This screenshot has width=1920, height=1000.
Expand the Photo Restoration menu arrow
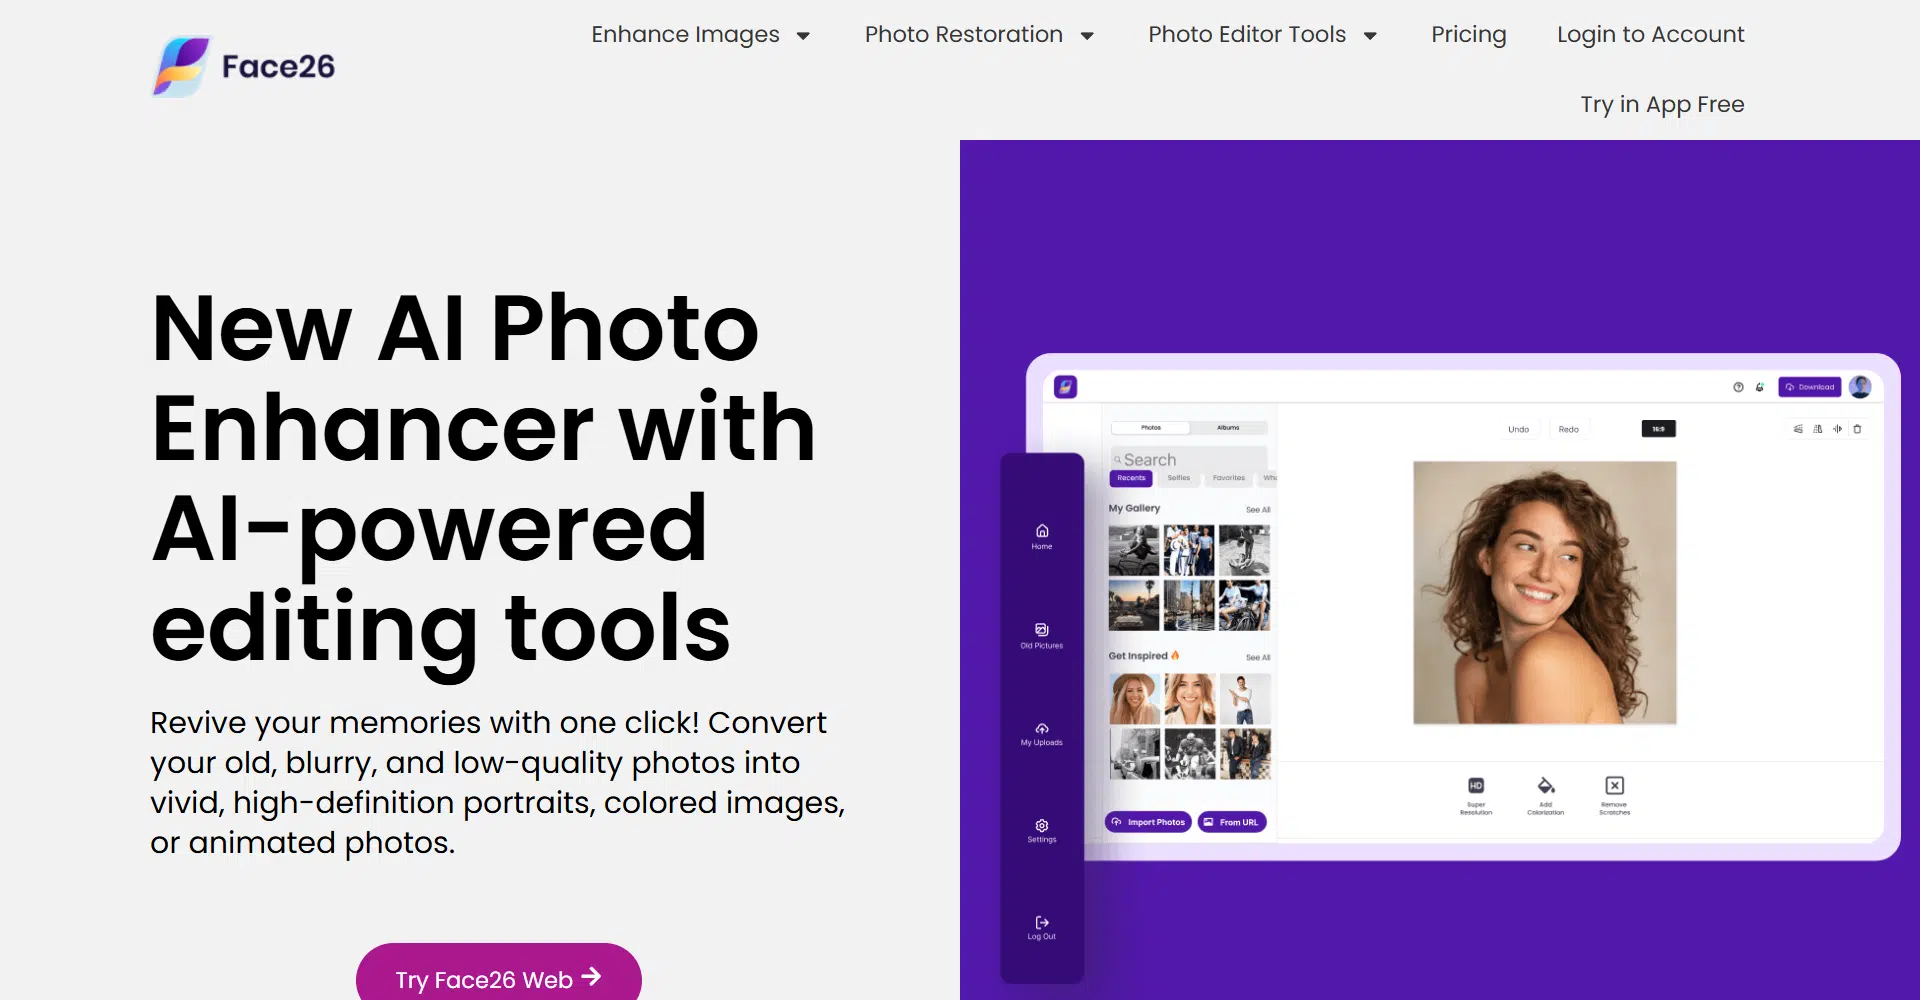pos(1087,36)
